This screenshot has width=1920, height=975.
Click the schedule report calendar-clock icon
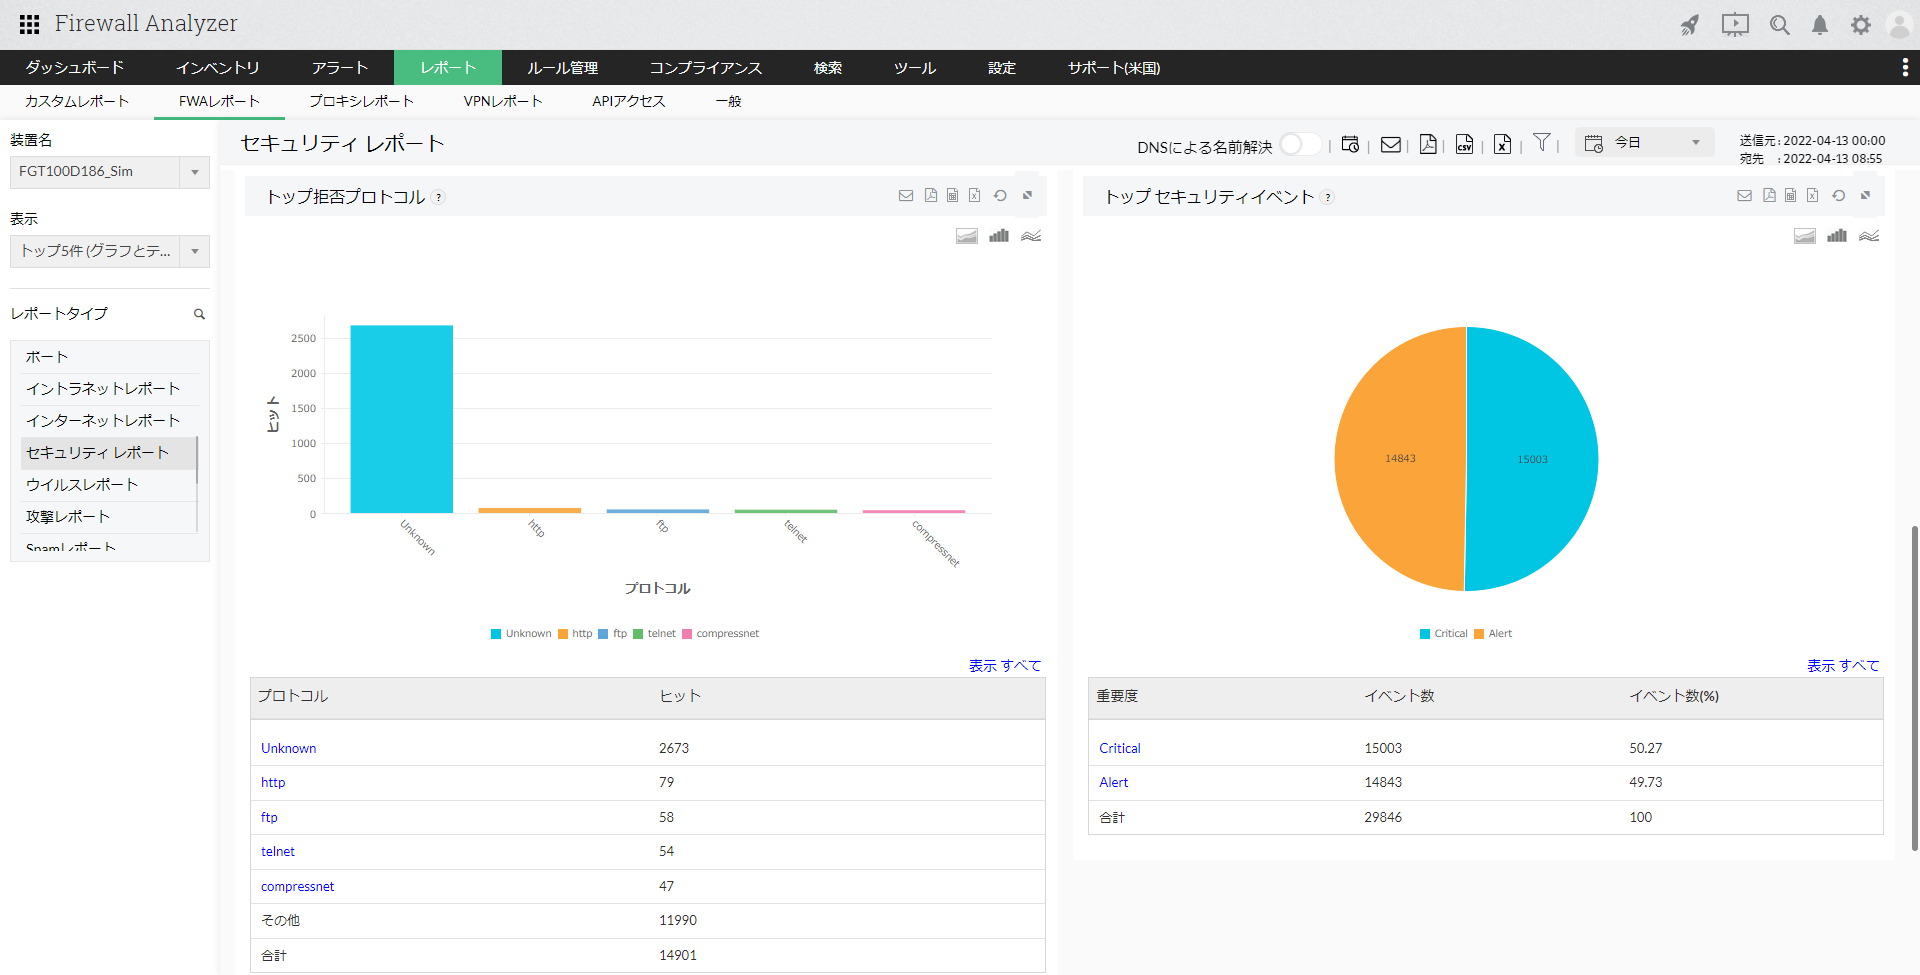click(1350, 145)
